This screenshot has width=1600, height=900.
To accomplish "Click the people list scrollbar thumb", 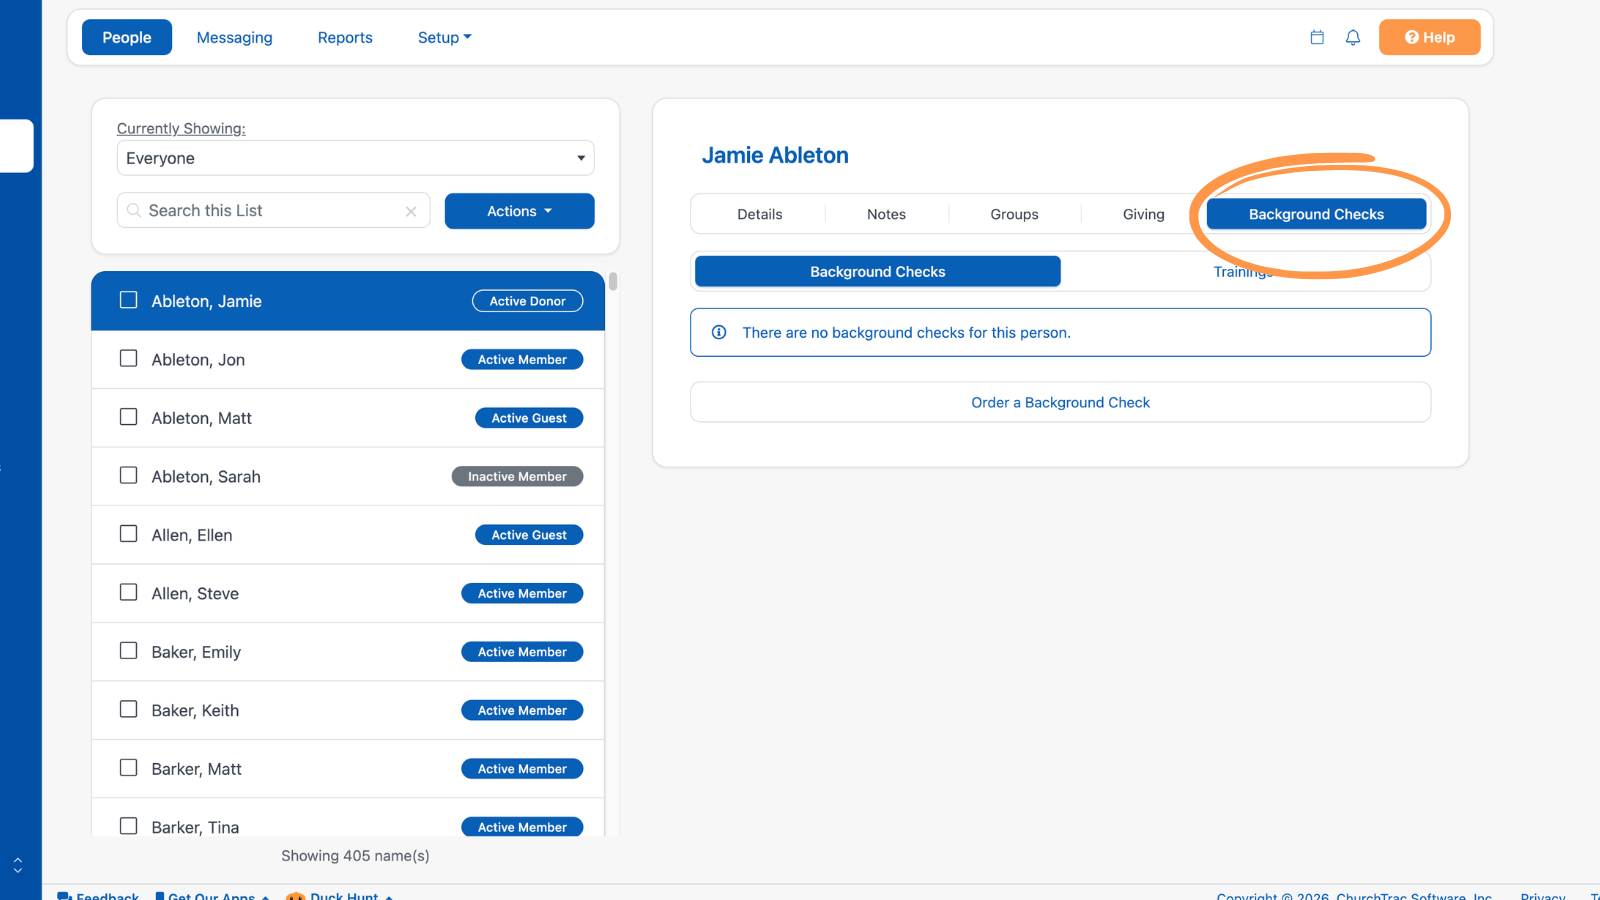I will (613, 281).
